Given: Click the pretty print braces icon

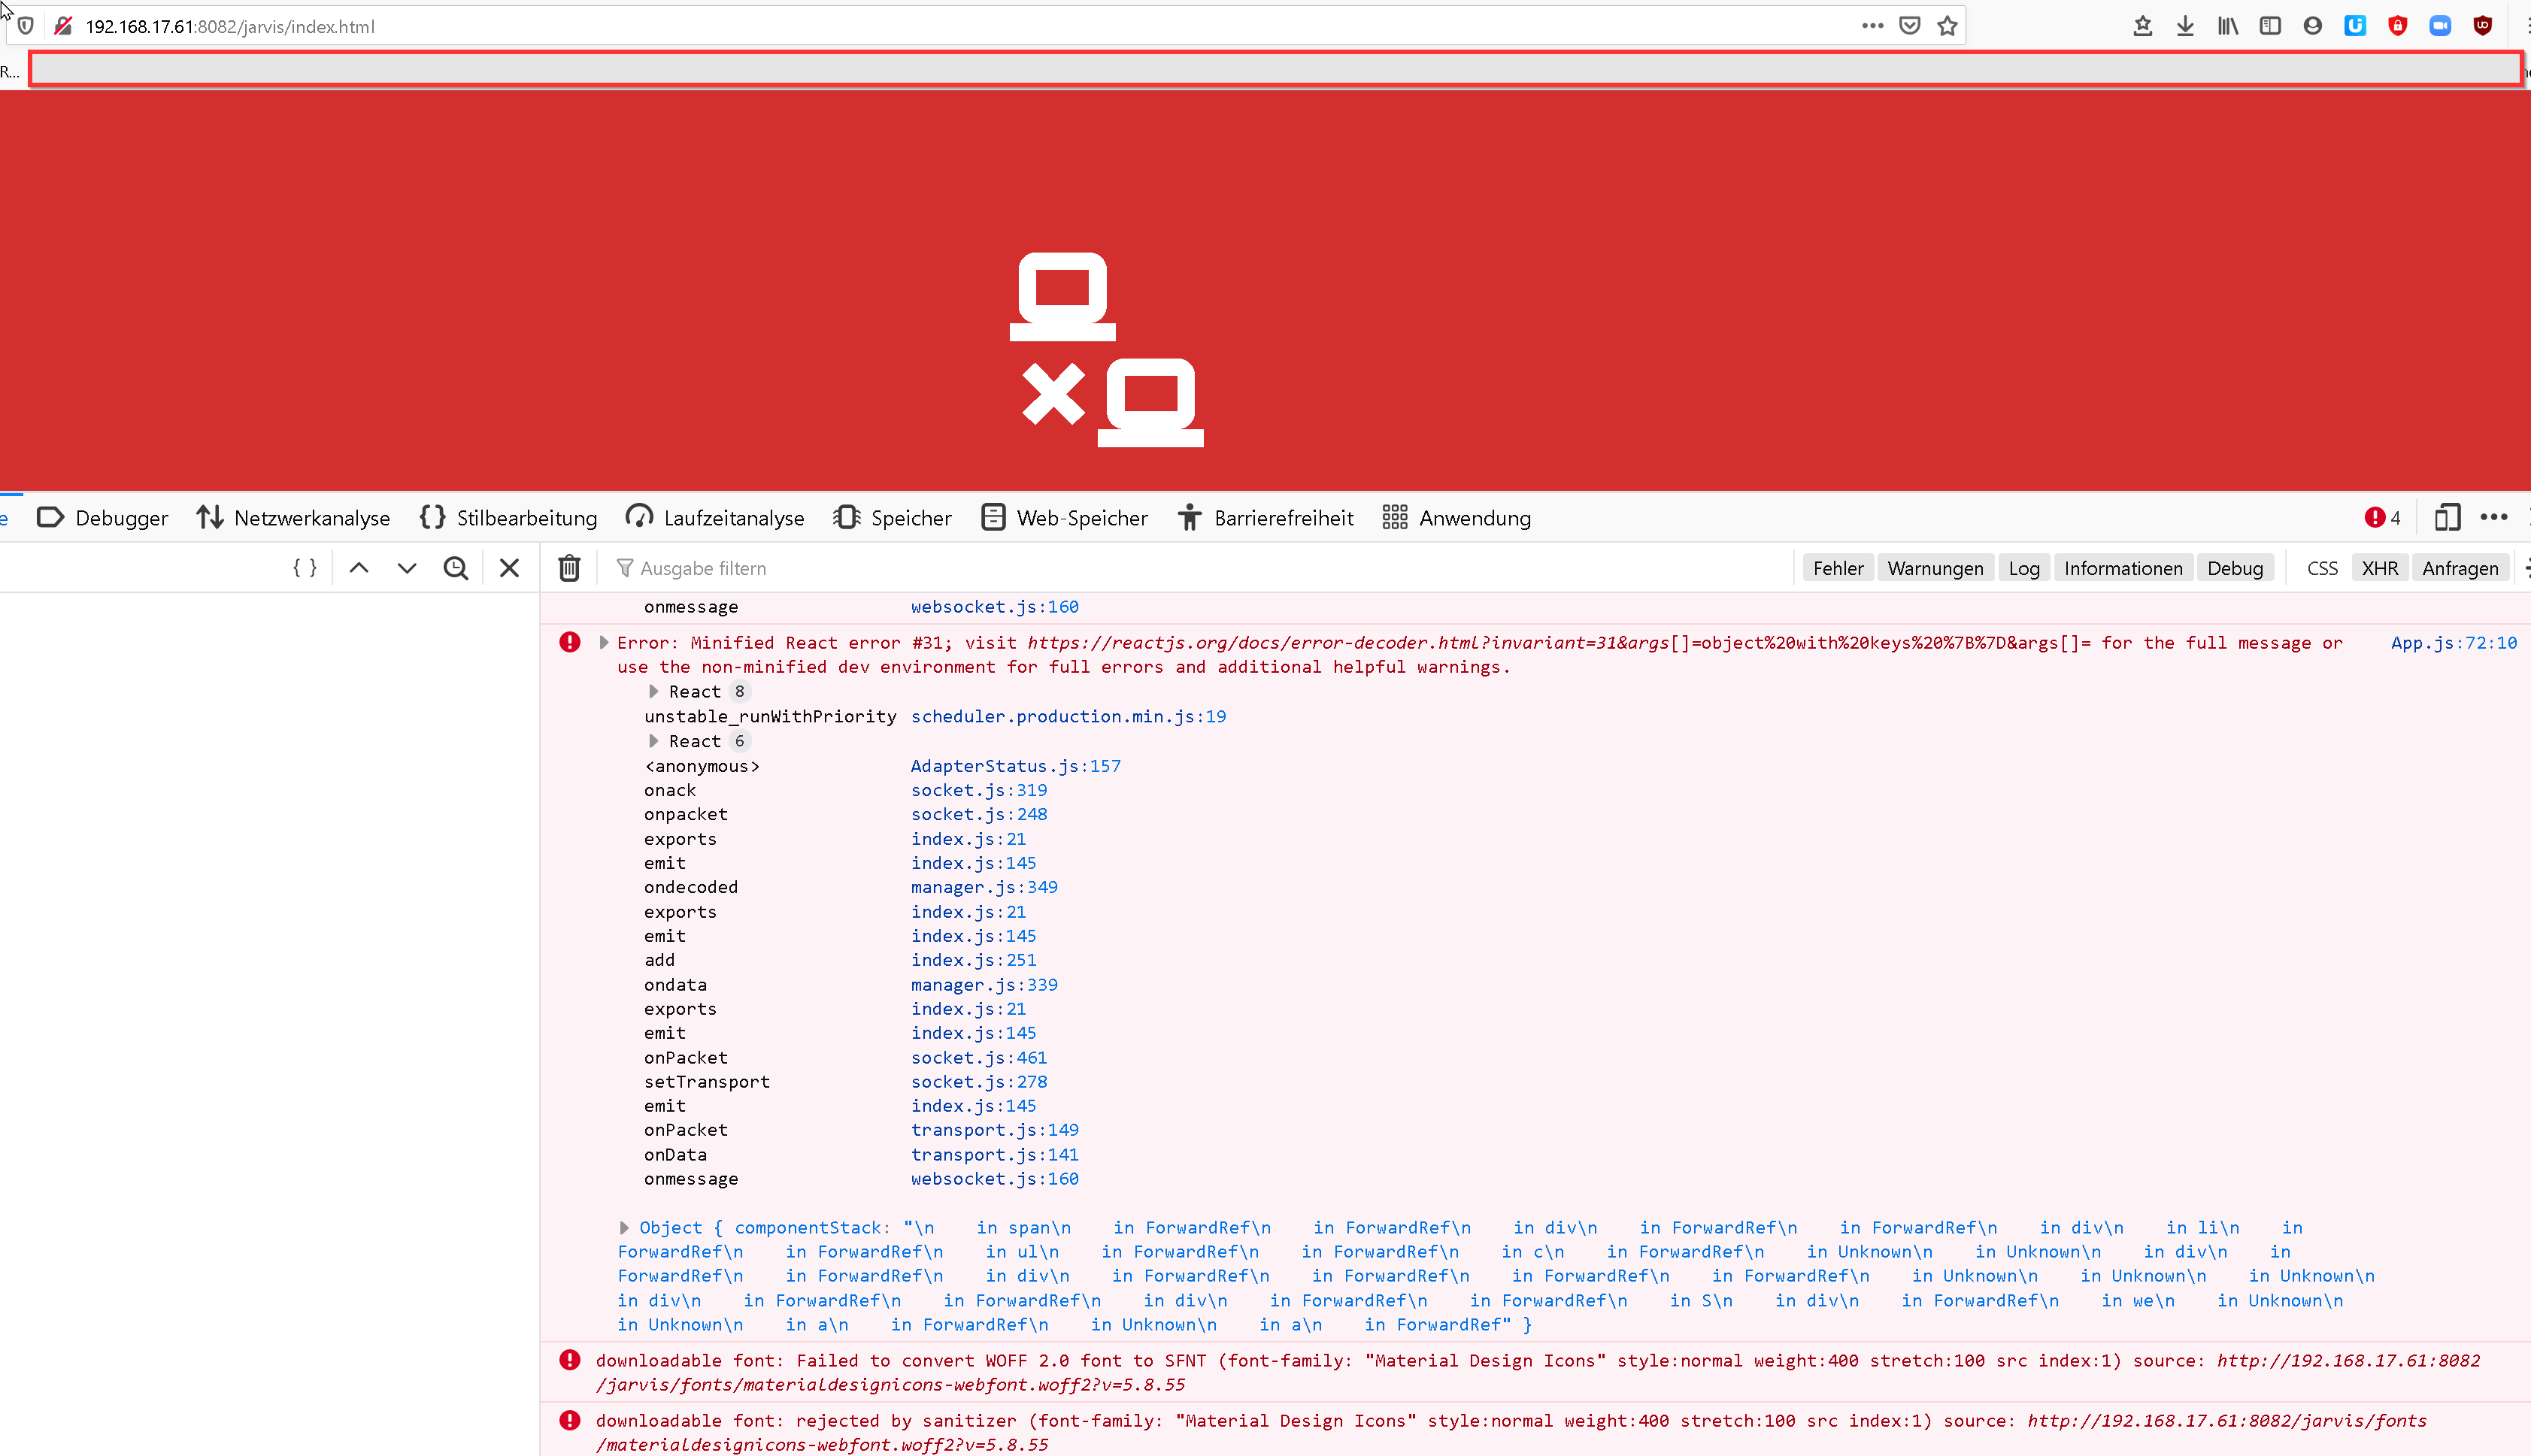Looking at the screenshot, I should coord(305,568).
